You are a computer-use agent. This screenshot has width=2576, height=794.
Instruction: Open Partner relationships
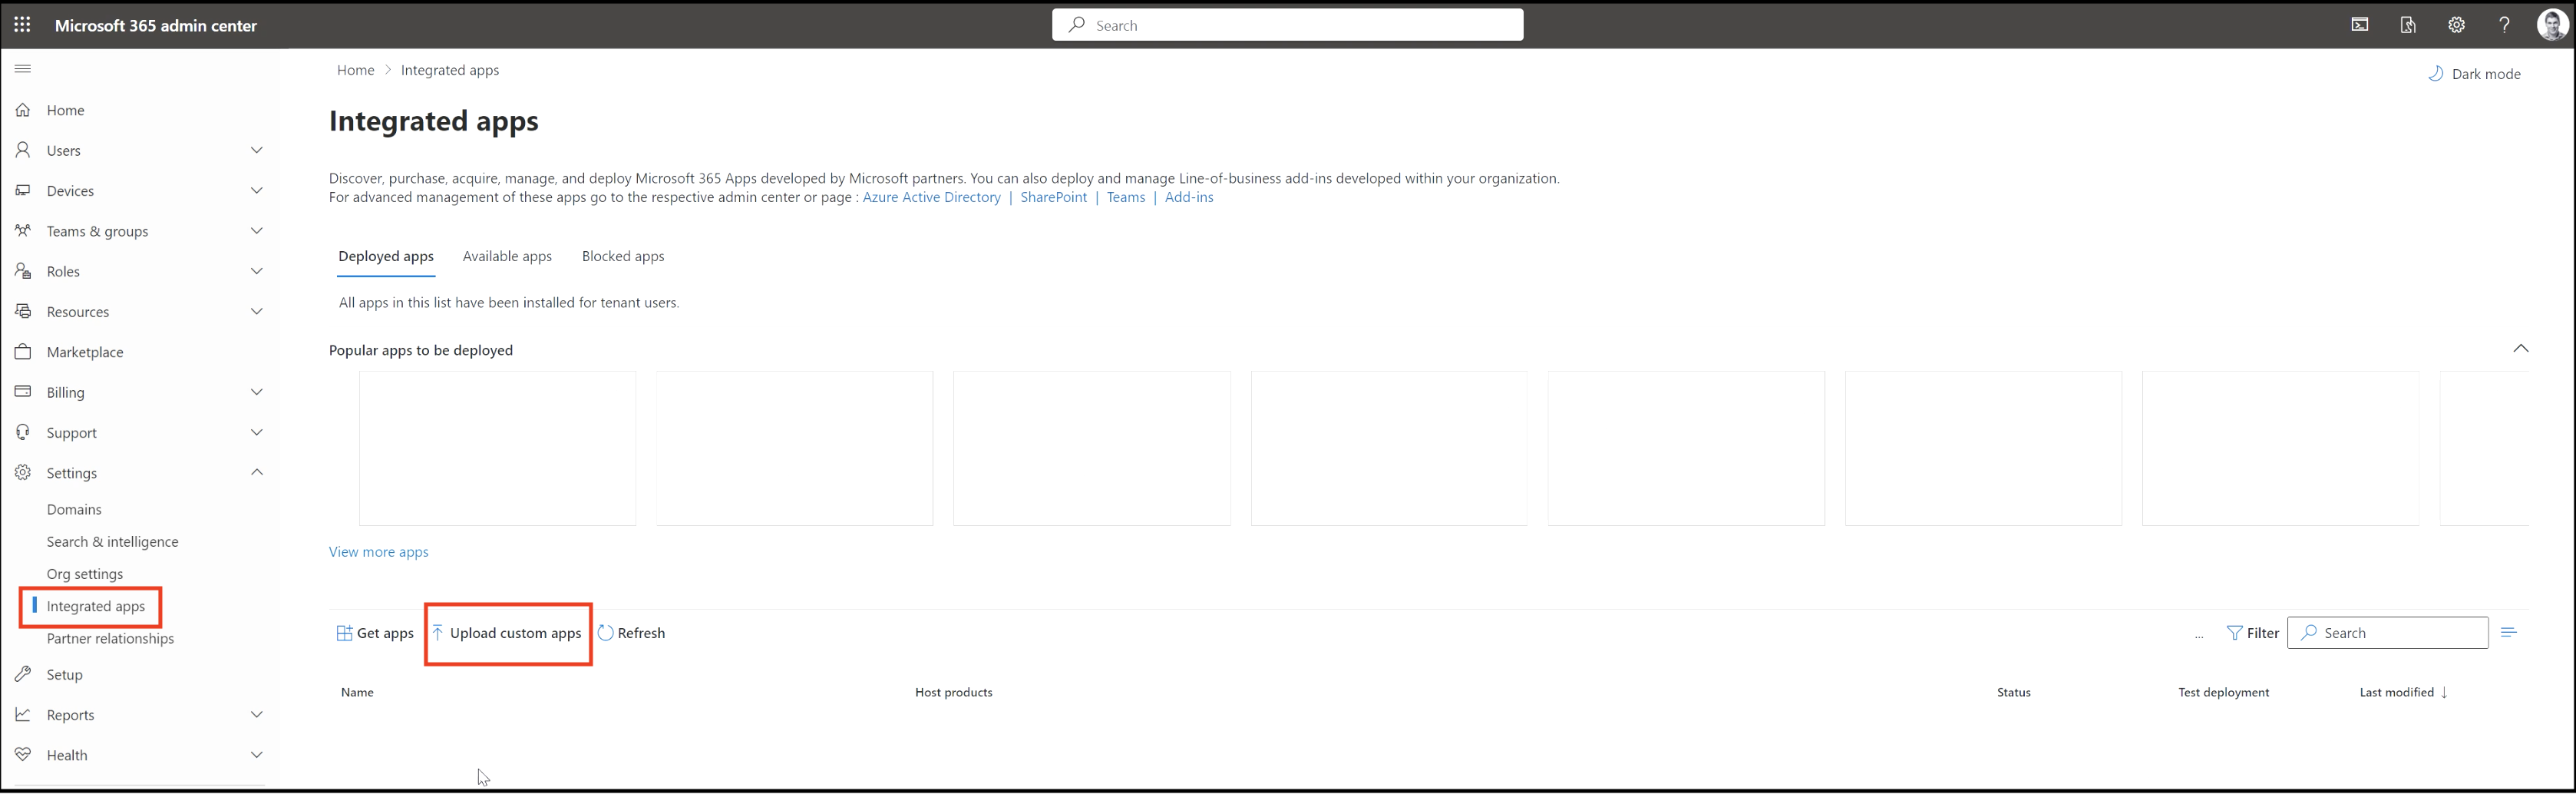coord(110,639)
